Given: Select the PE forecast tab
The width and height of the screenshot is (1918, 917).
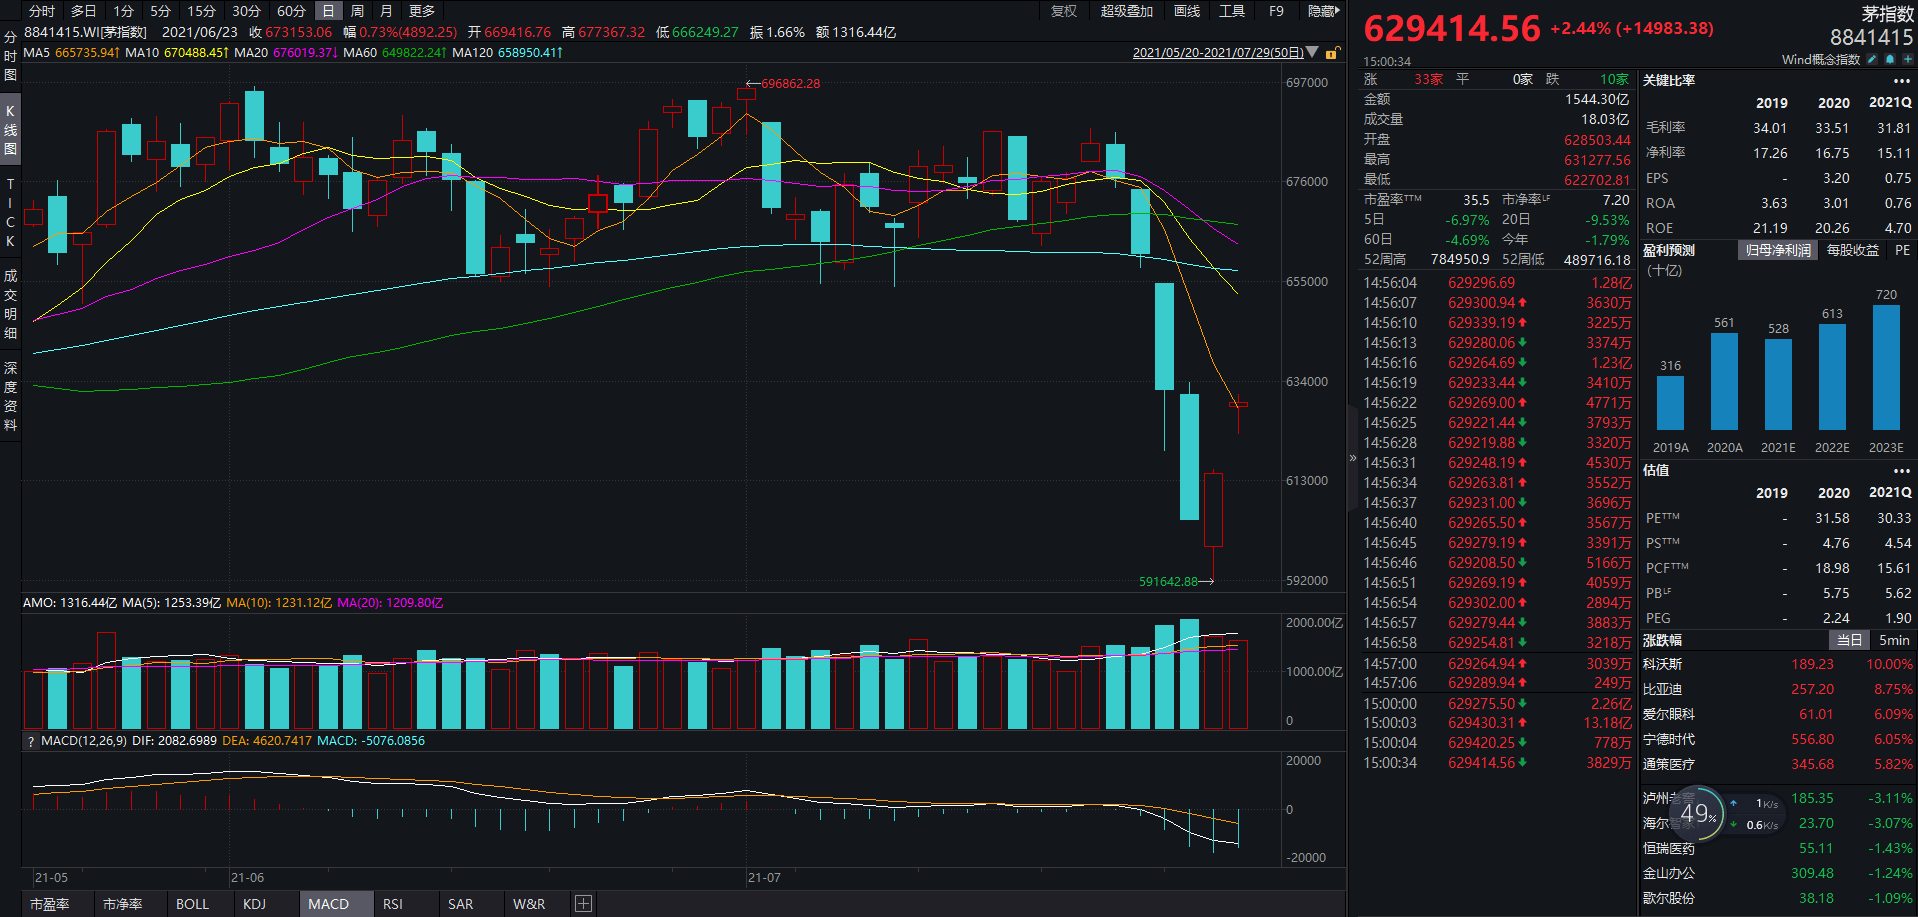Looking at the screenshot, I should (x=1902, y=250).
